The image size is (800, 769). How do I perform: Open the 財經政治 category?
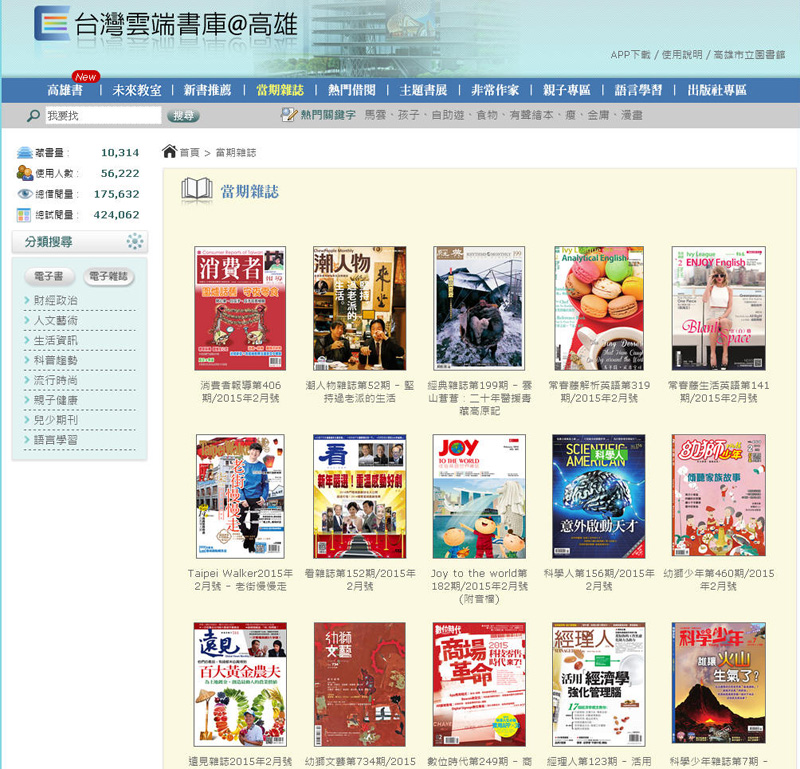(55, 300)
